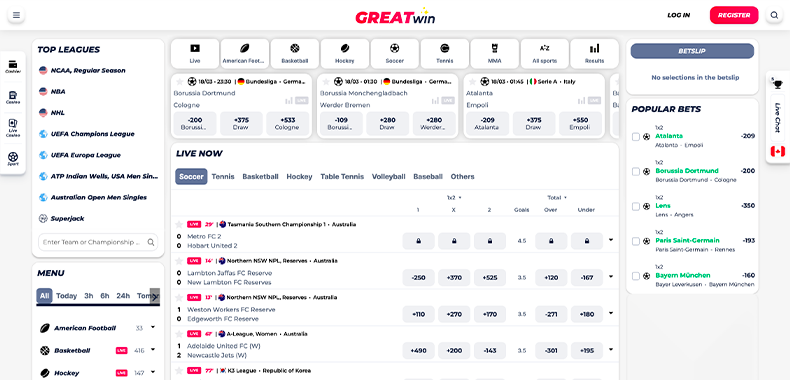
Task: Bet +550 on Empoli
Action: pyautogui.click(x=580, y=123)
